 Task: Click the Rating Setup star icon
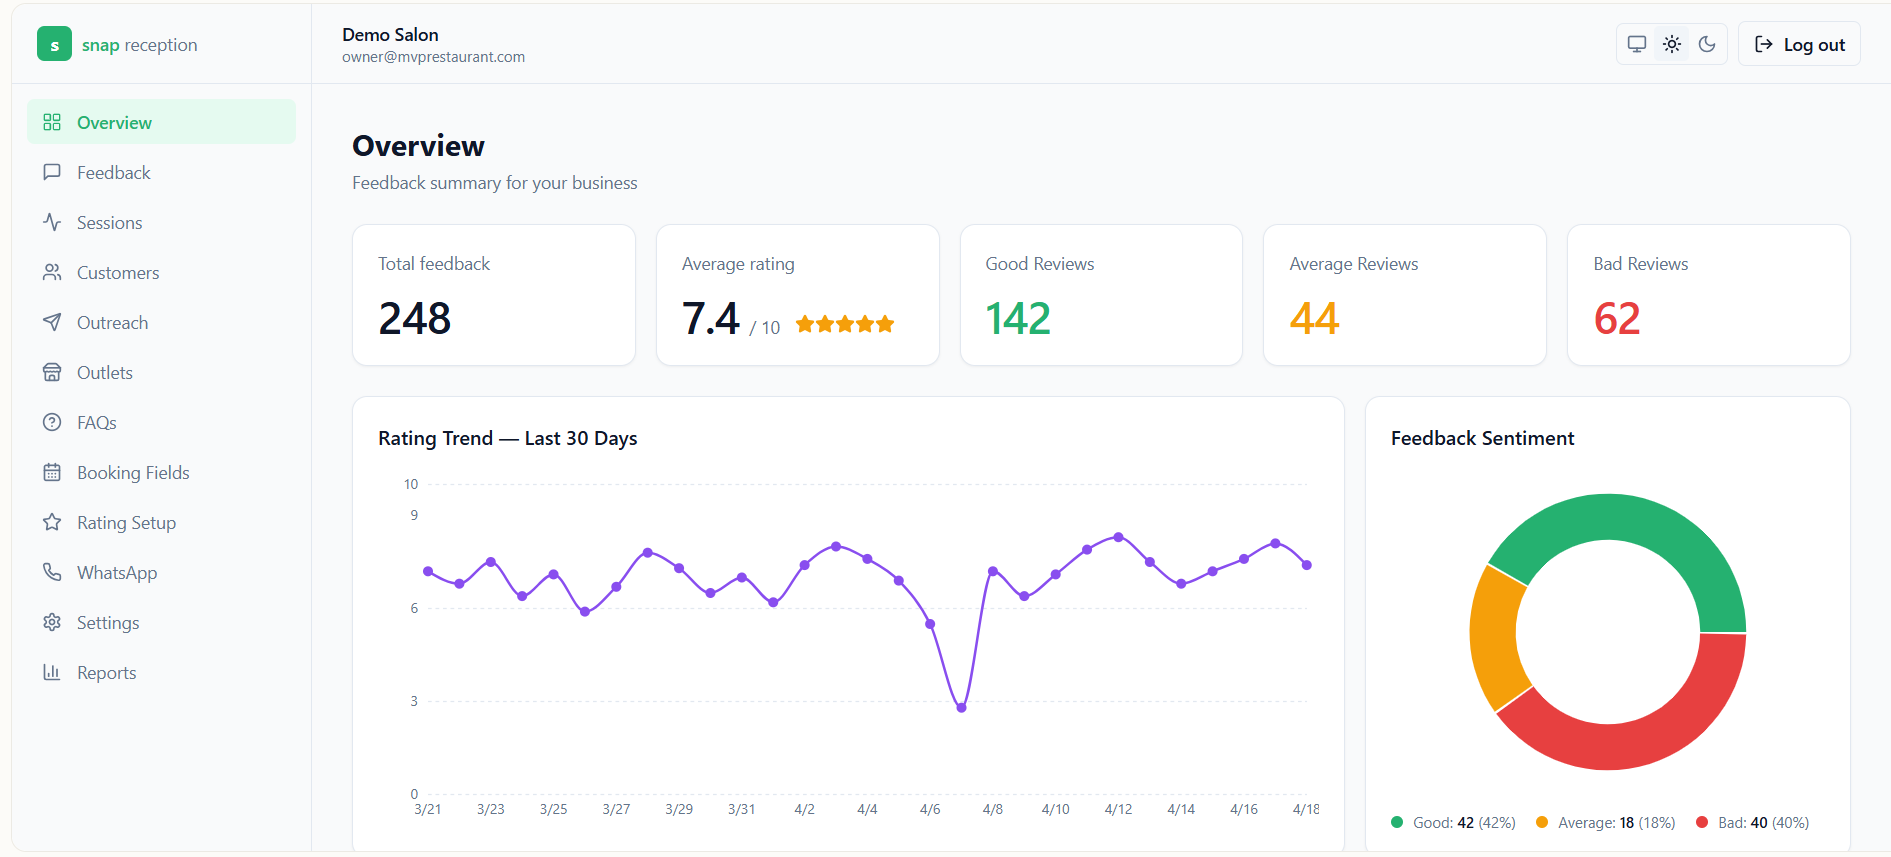pyautogui.click(x=52, y=522)
